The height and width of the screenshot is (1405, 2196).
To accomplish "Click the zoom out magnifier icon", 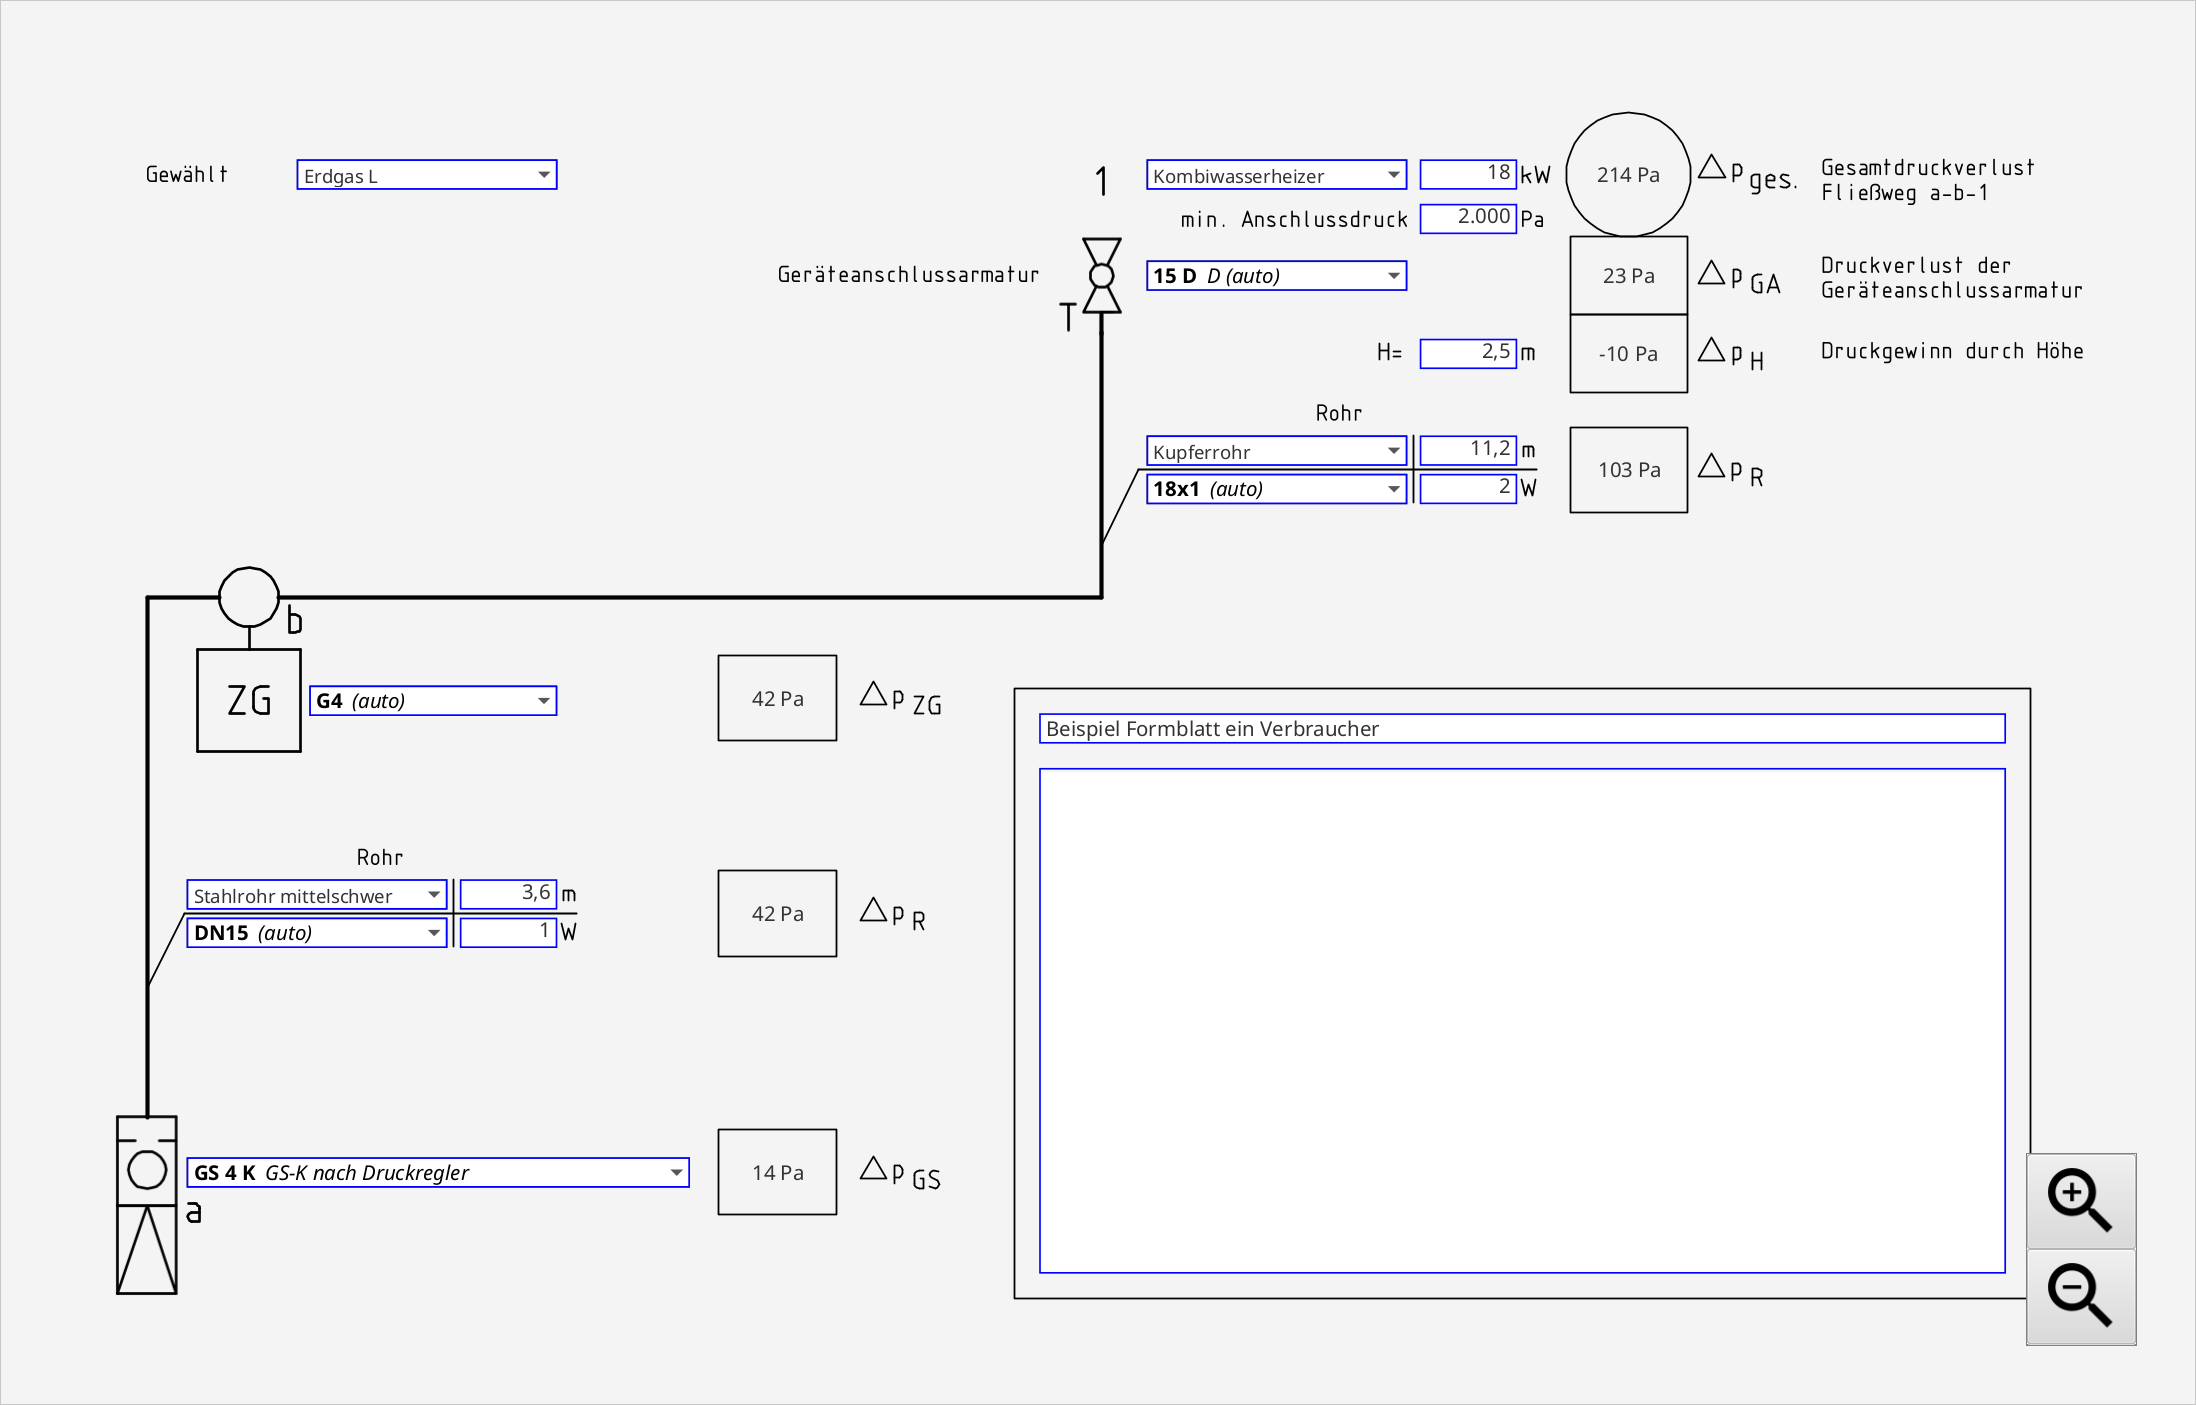I will 2081,1297.
